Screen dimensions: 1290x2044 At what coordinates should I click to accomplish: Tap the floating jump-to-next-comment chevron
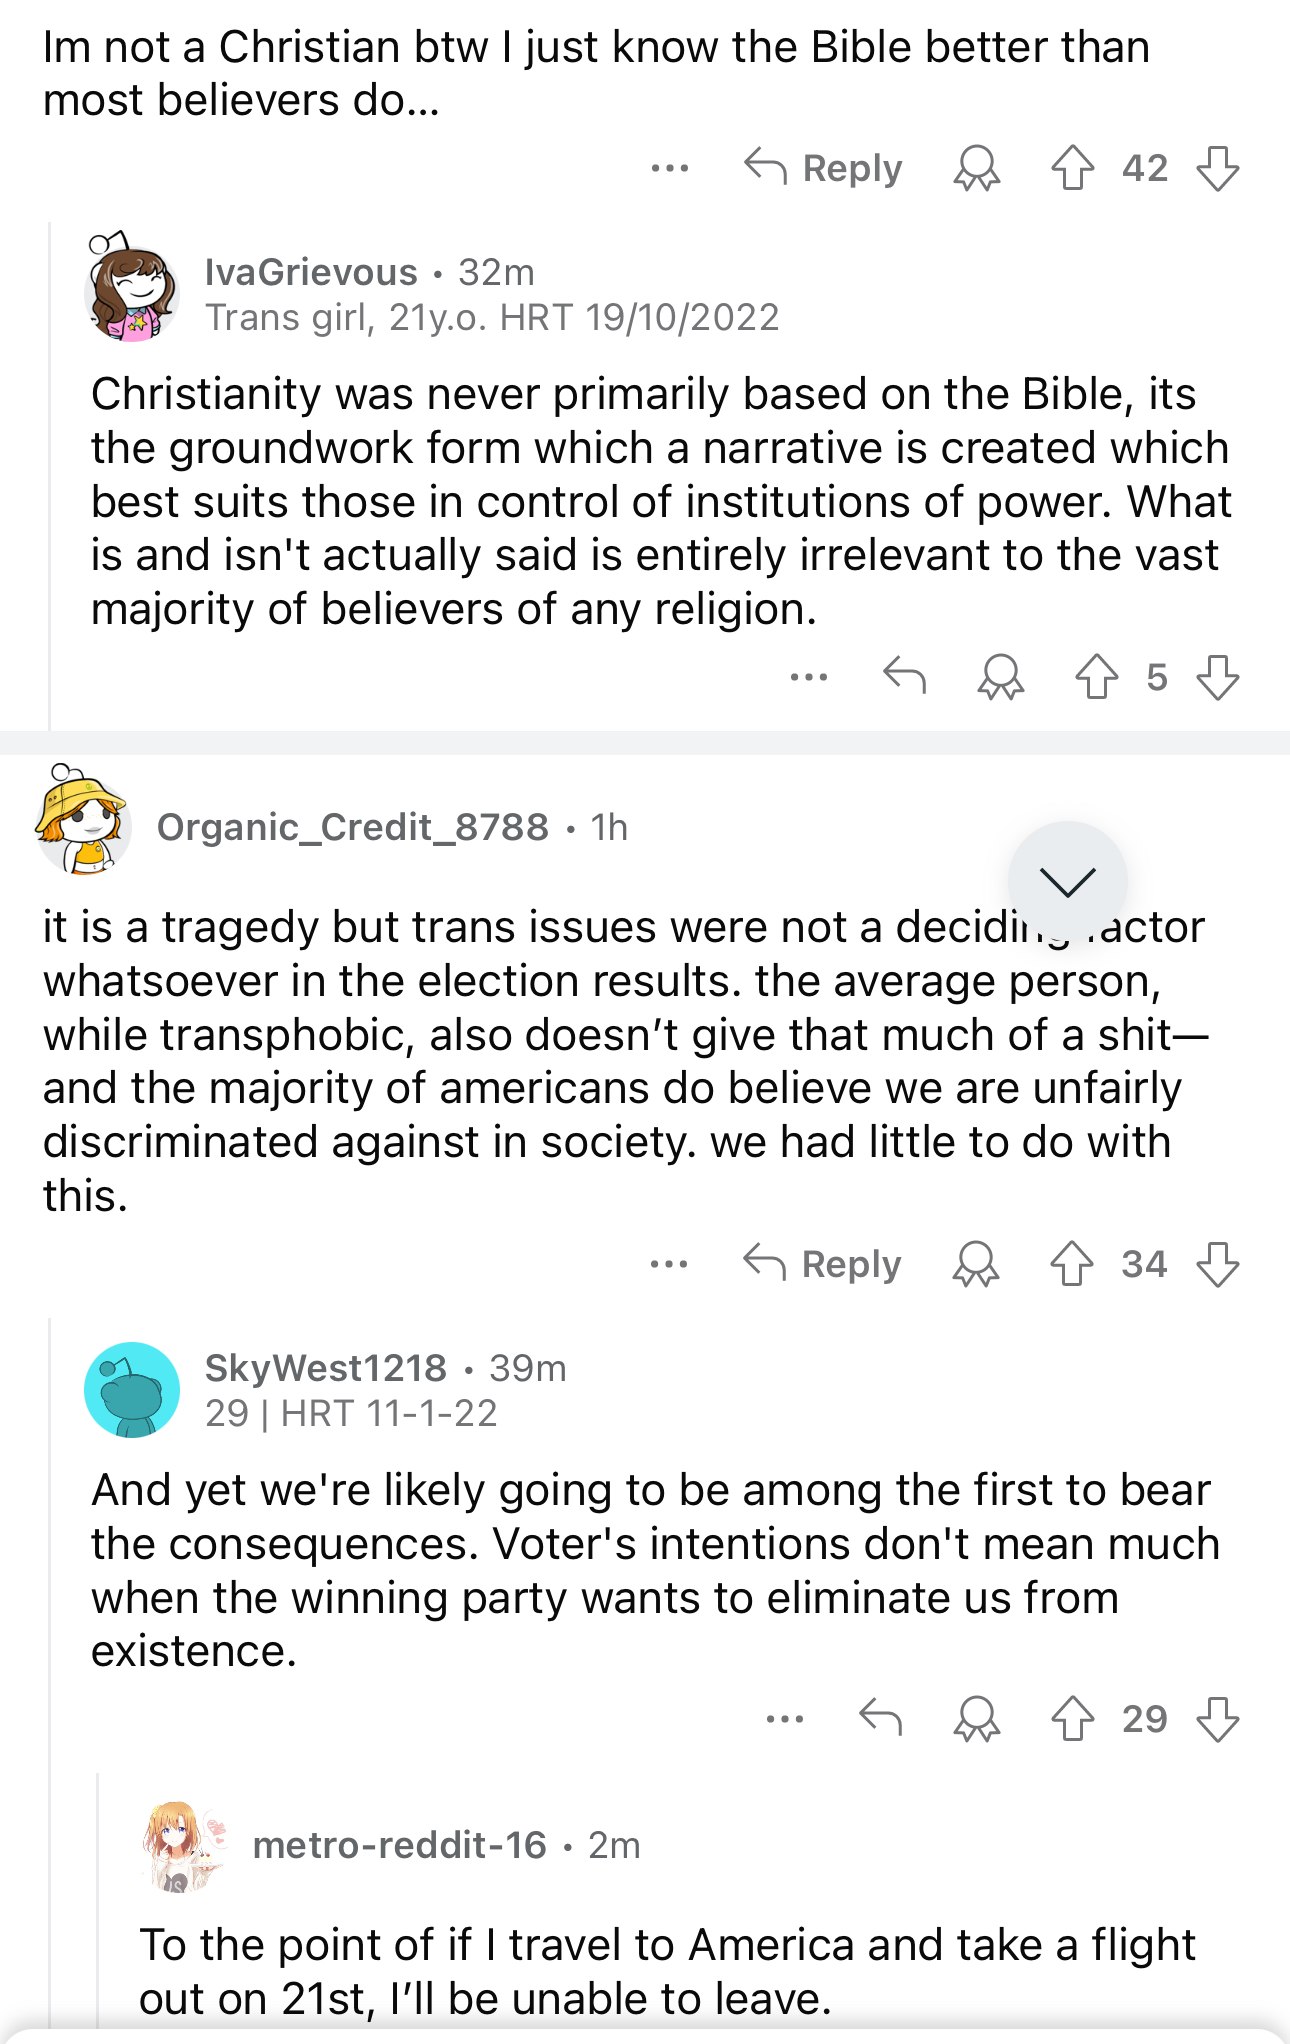click(1067, 881)
